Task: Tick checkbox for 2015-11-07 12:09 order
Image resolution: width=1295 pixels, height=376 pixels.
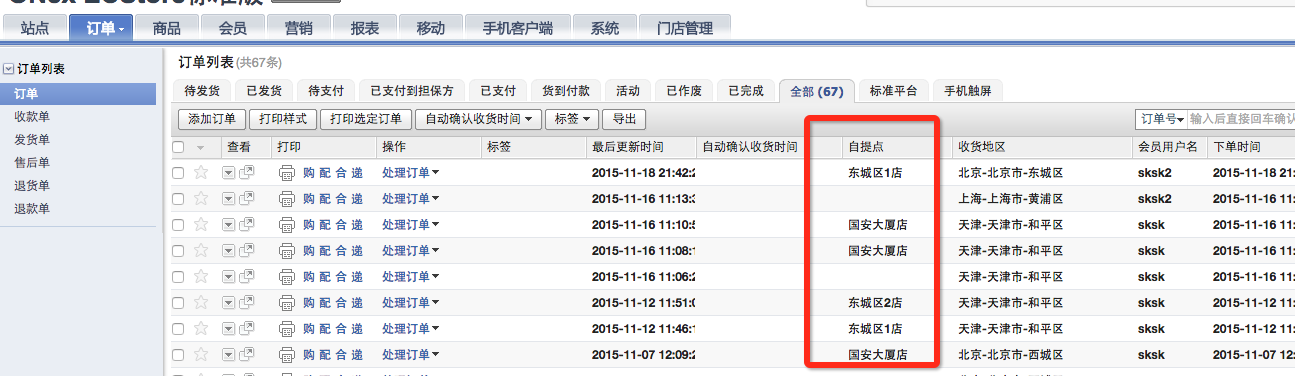Action: (178, 355)
